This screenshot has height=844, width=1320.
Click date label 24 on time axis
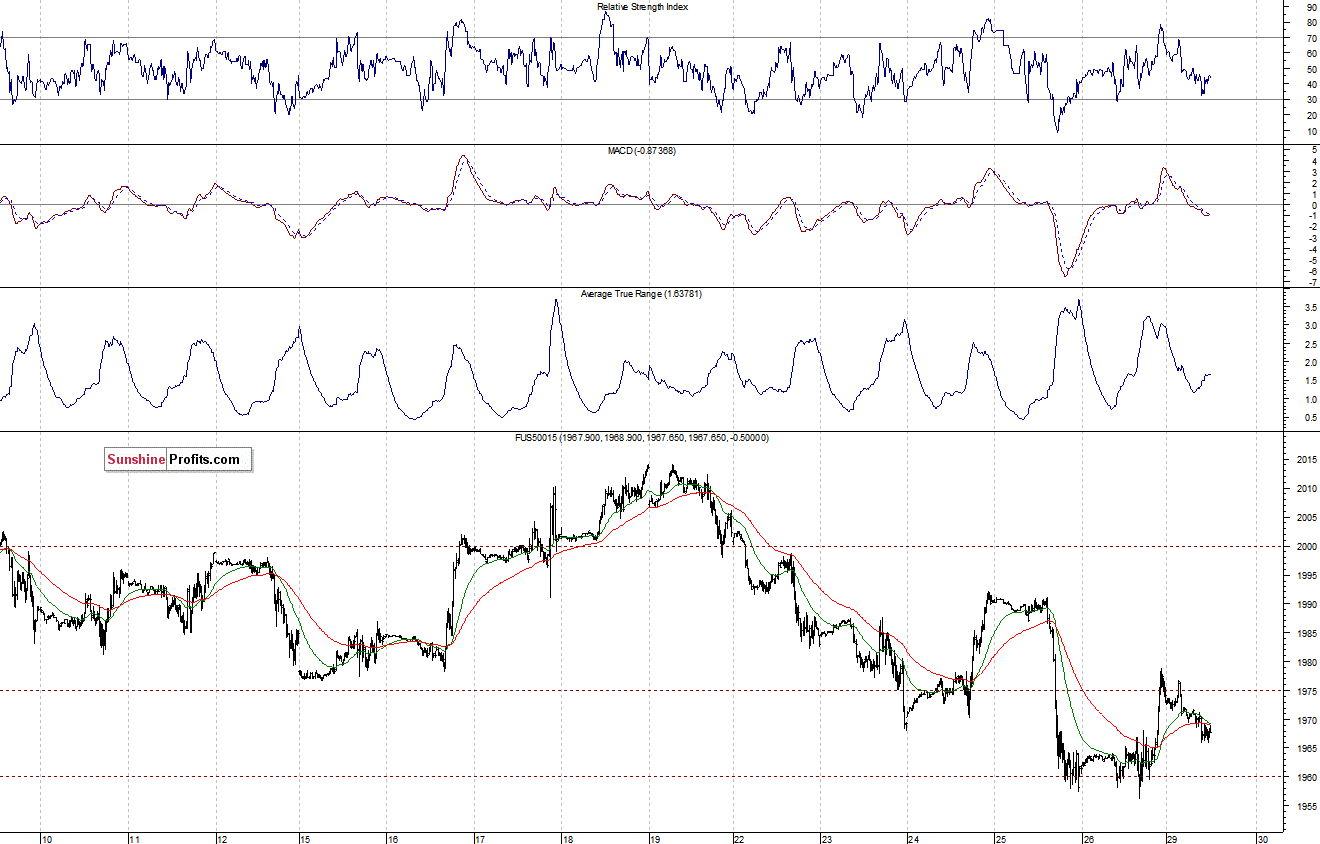(x=913, y=839)
